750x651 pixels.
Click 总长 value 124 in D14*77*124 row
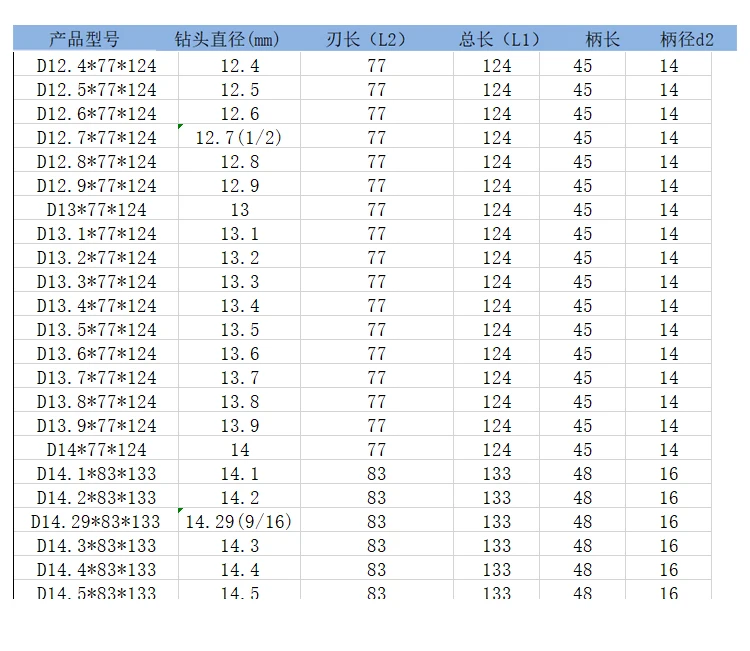496,450
